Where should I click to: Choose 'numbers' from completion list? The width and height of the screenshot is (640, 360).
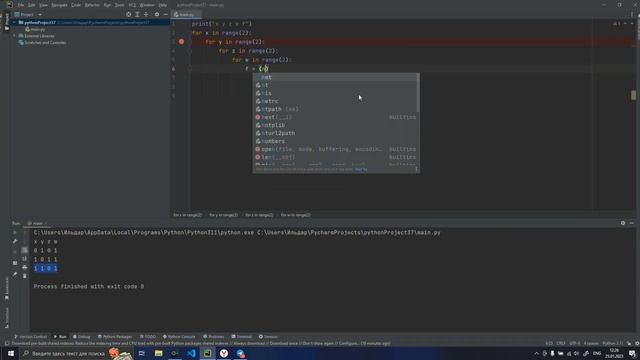336,141
